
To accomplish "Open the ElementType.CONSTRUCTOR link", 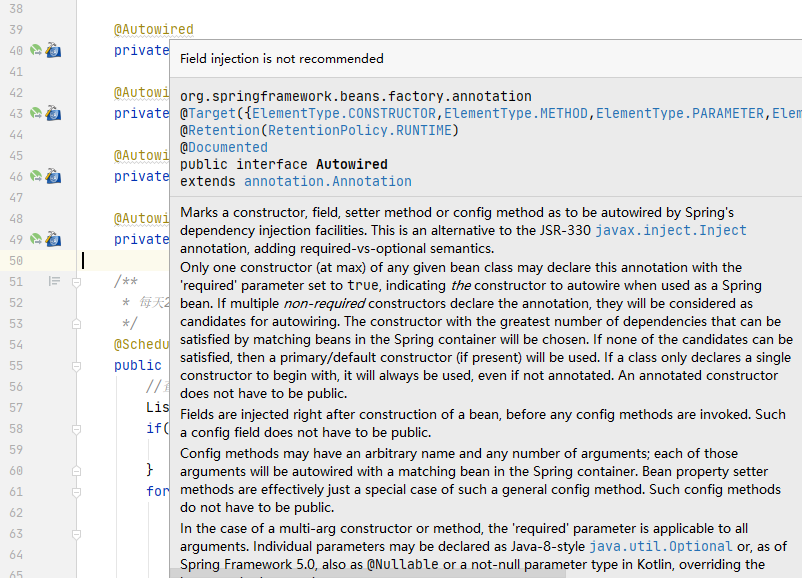I will (x=344, y=114).
